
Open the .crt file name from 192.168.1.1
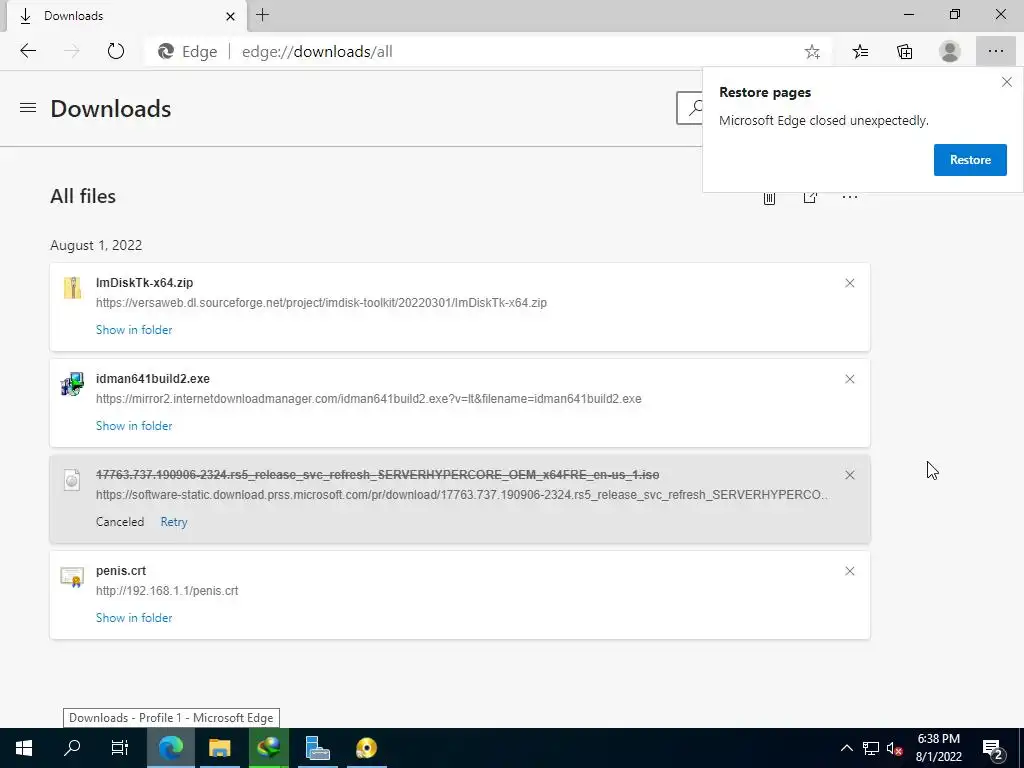point(121,571)
